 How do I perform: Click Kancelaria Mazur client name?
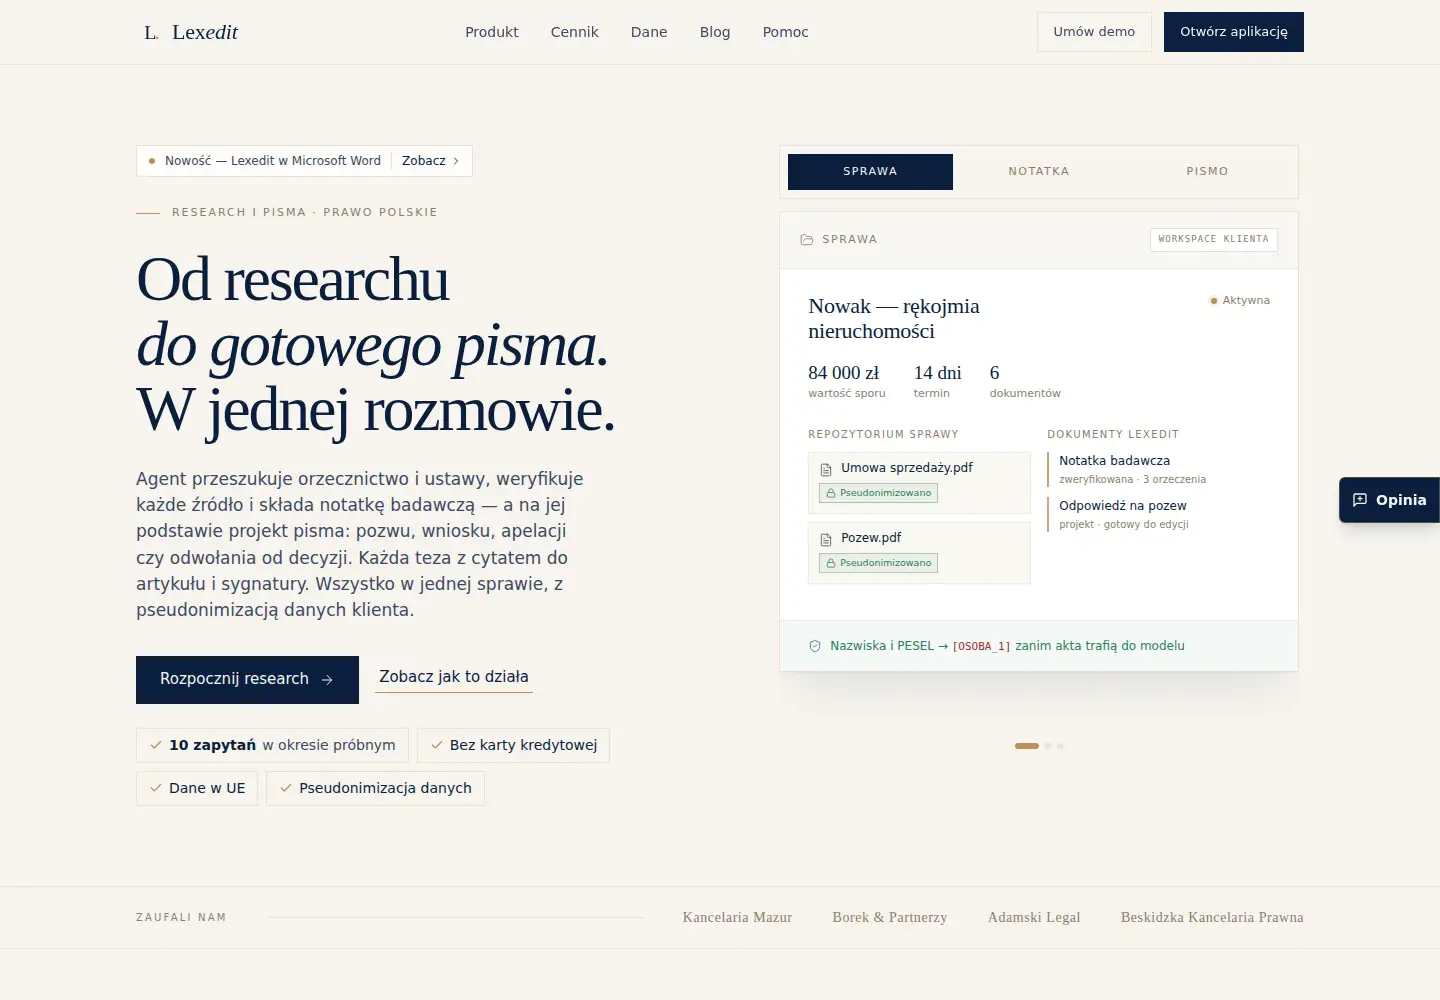[x=737, y=917]
